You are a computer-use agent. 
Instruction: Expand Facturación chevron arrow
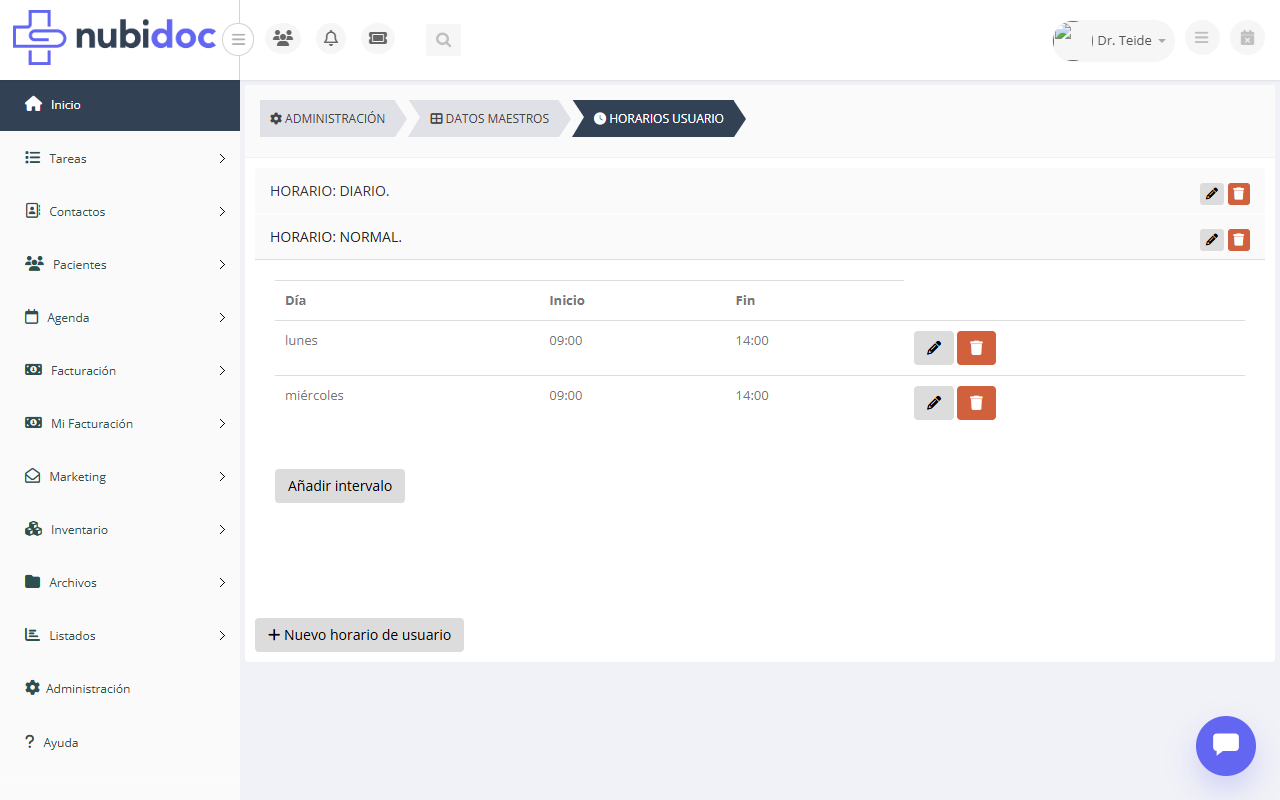(x=222, y=370)
